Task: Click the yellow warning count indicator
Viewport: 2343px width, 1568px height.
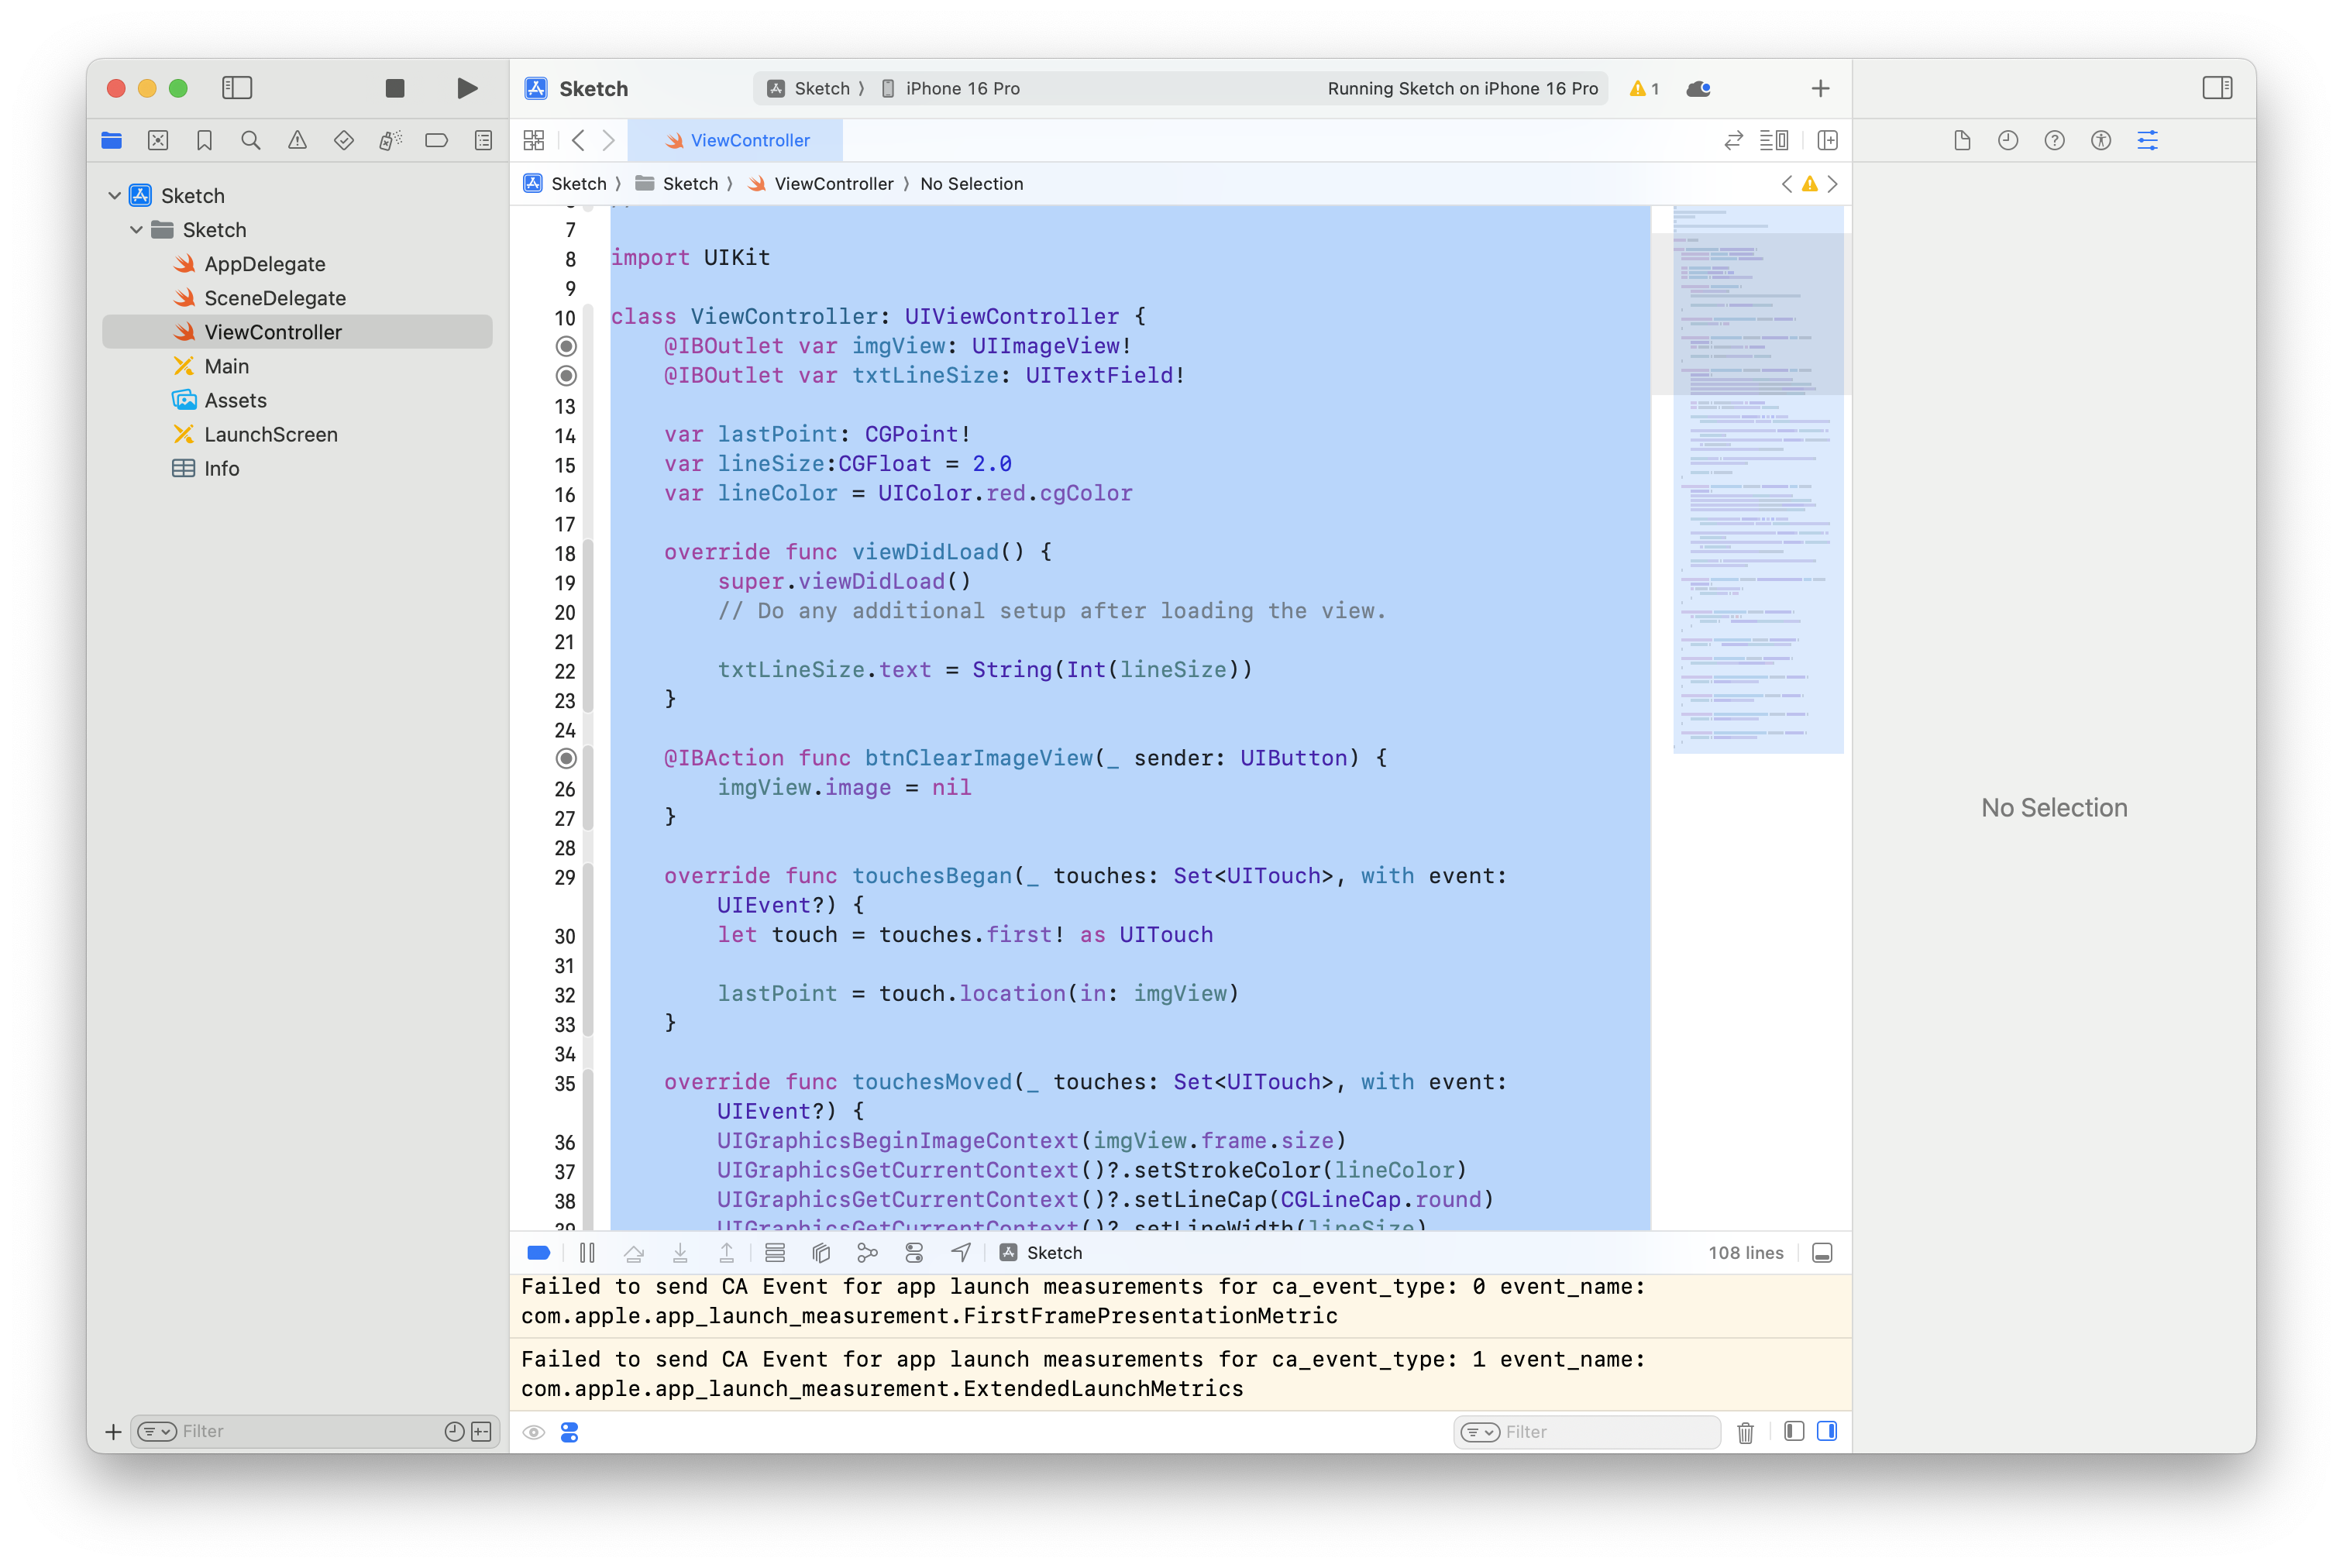Action: point(1644,88)
